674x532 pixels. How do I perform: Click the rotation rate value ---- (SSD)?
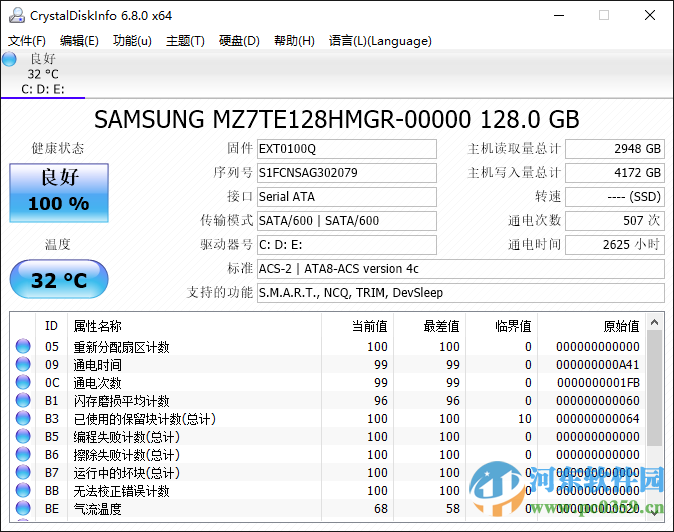(x=615, y=197)
